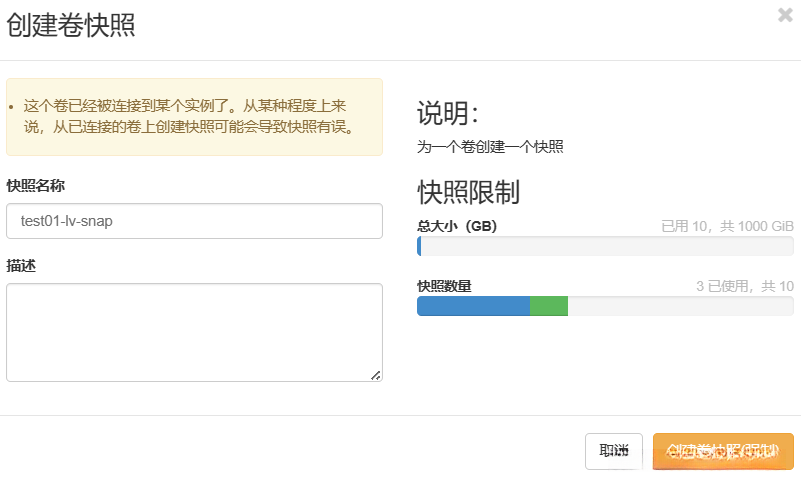The image size is (801, 480).
Task: Click the blue segment of 快照数量 bar
Action: pyautogui.click(x=473, y=306)
